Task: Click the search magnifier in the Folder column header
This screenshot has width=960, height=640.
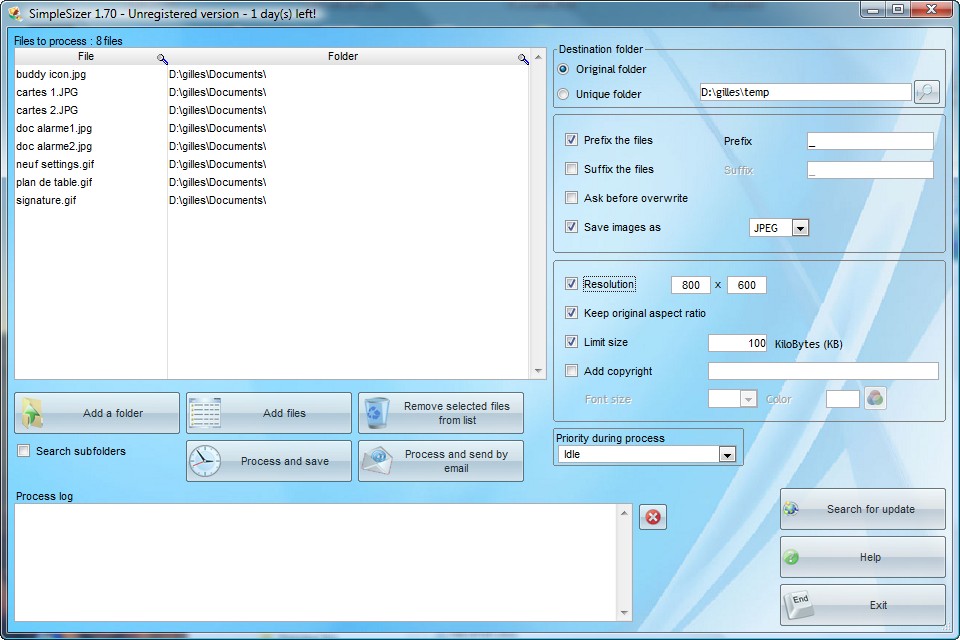Action: (523, 59)
